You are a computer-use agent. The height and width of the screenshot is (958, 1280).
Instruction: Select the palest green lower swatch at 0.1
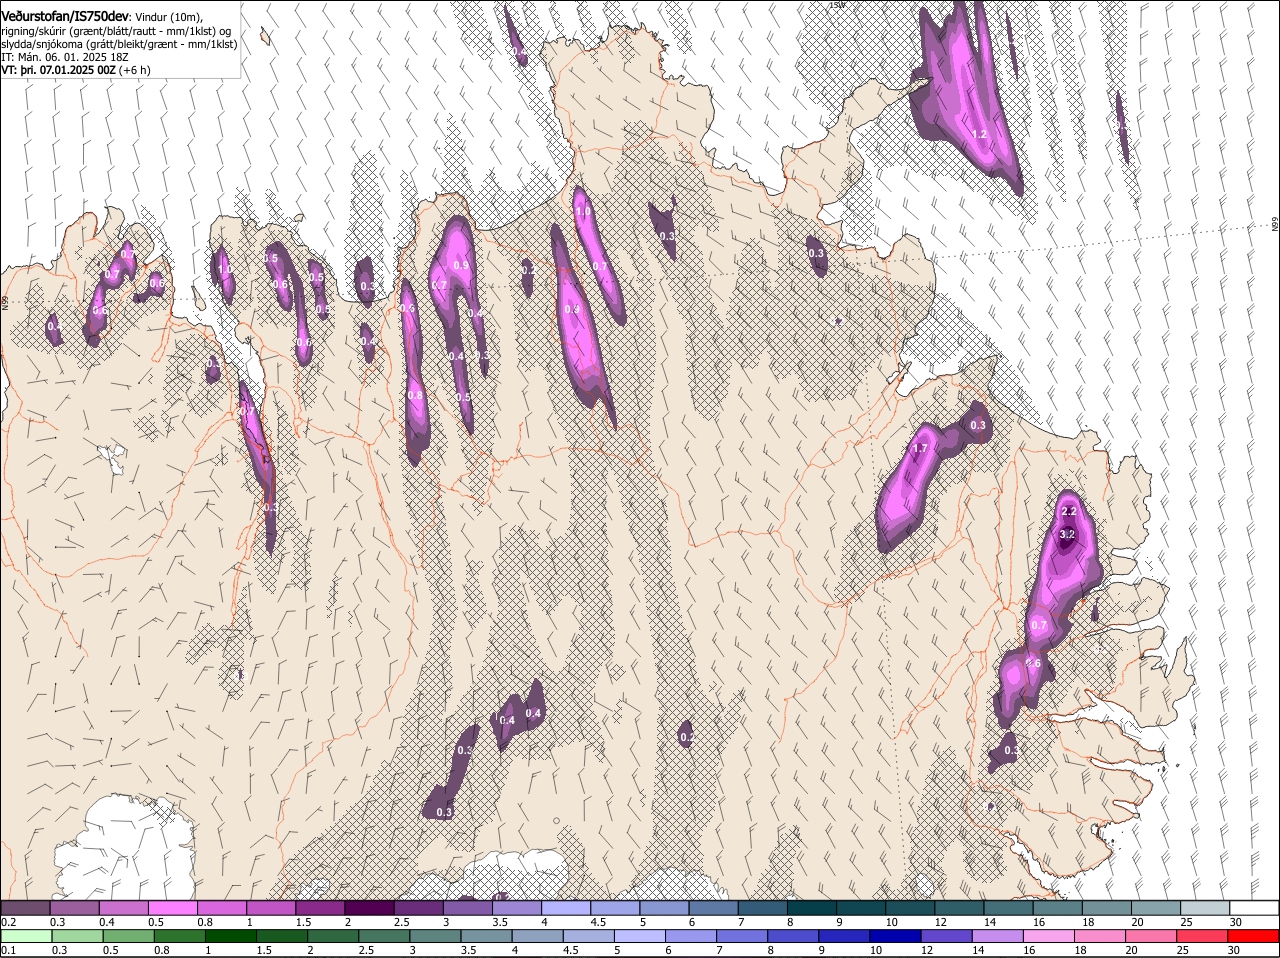[x=25, y=936]
